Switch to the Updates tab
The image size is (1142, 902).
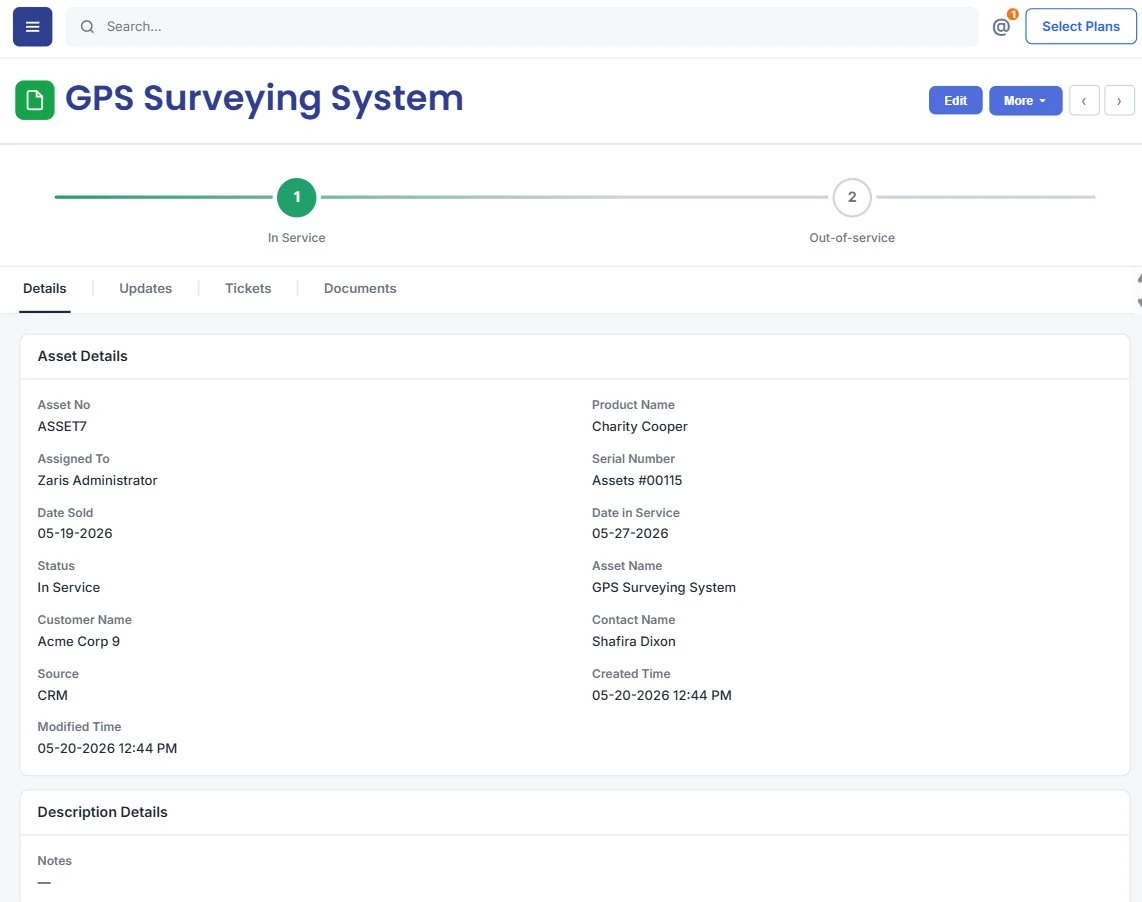146,289
